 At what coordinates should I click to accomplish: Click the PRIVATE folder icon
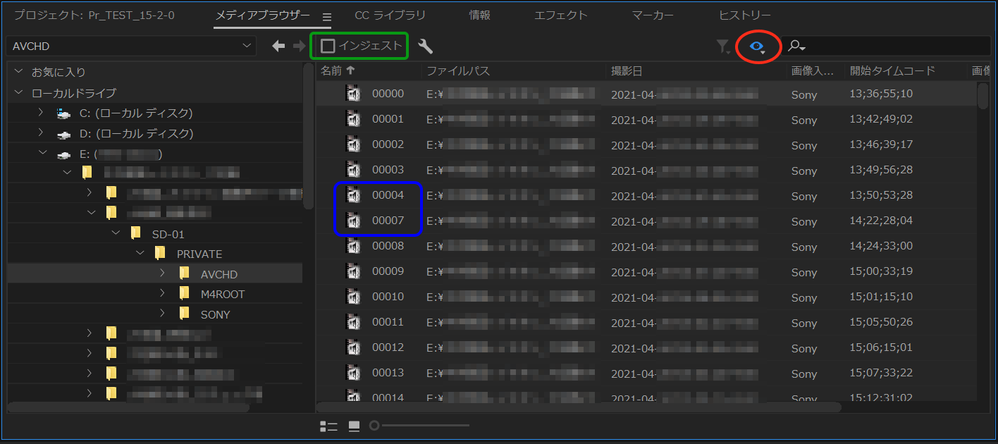point(160,253)
